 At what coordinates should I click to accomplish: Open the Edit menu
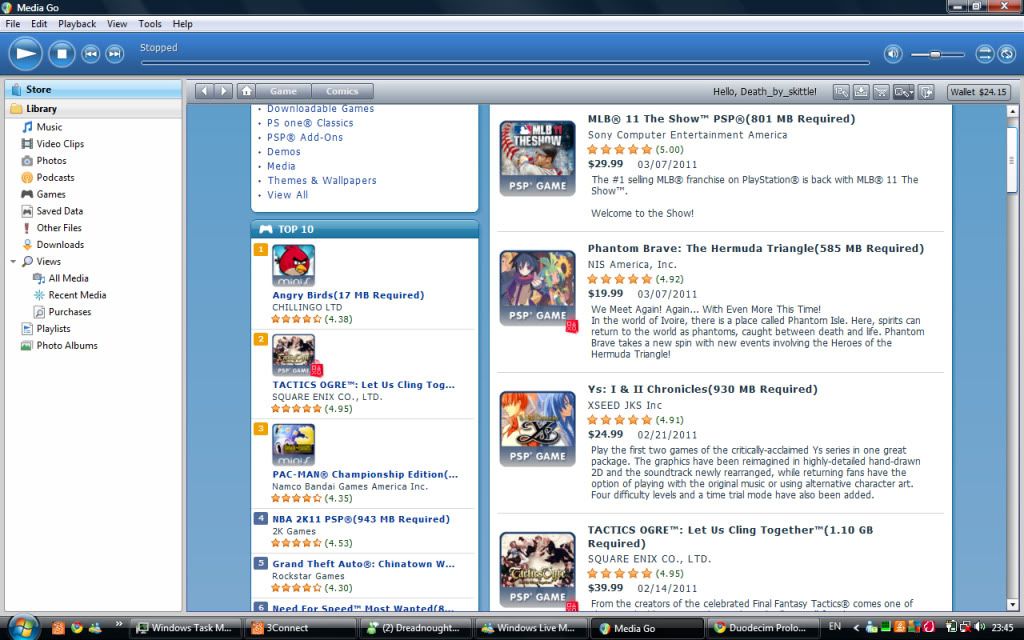(39, 24)
